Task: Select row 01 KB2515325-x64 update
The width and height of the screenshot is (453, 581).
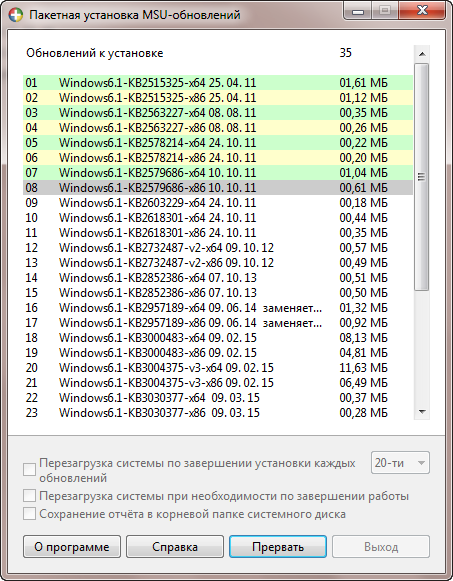Action: click(x=218, y=83)
